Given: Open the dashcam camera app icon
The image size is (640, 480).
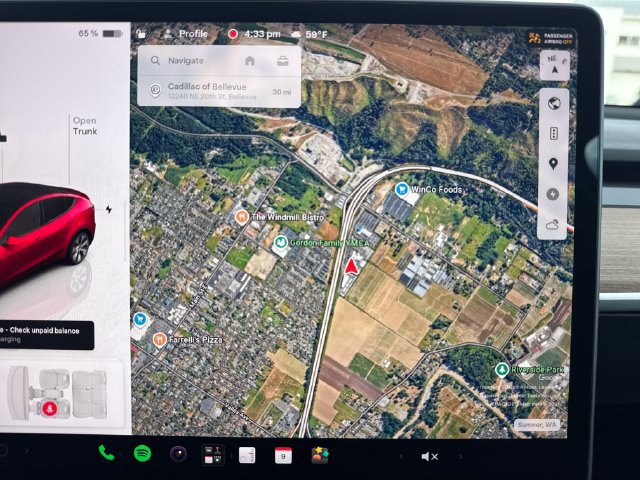Looking at the screenshot, I should click(178, 454).
